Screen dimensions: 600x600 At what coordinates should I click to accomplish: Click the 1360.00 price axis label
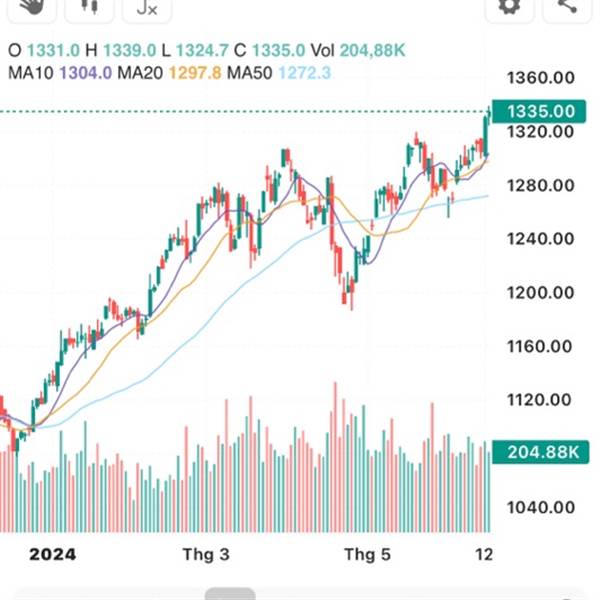541,78
